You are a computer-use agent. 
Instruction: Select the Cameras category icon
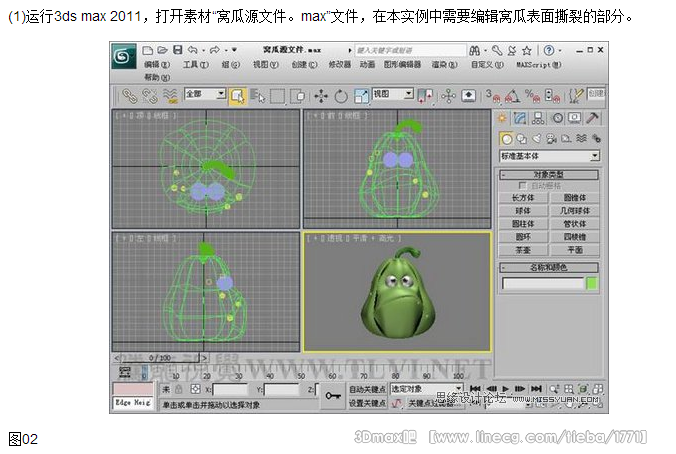coord(551,139)
